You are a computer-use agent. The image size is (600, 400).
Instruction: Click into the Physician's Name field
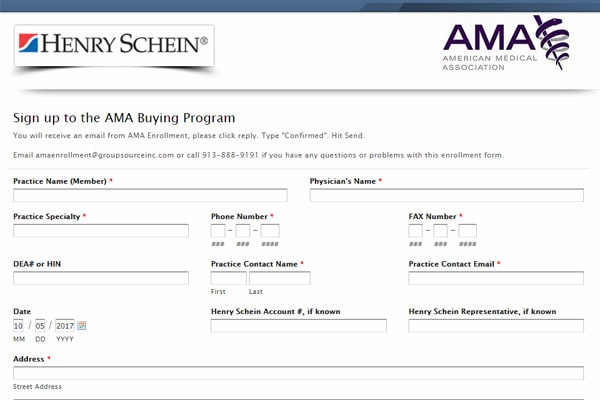(446, 196)
